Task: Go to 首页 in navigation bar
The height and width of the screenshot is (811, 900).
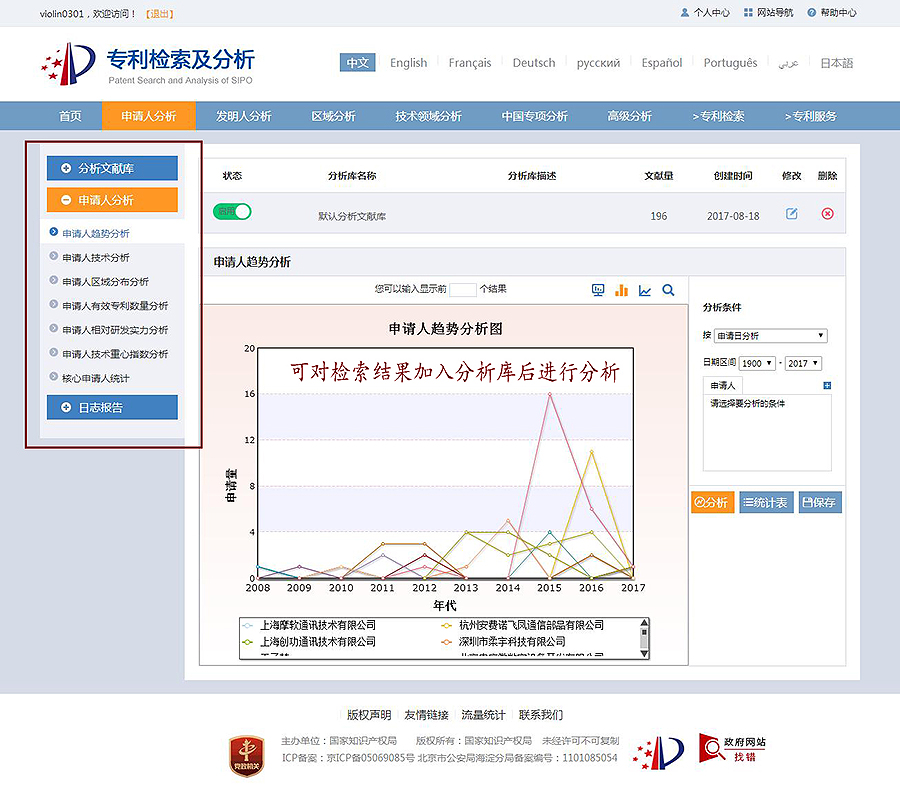Action: pos(70,117)
